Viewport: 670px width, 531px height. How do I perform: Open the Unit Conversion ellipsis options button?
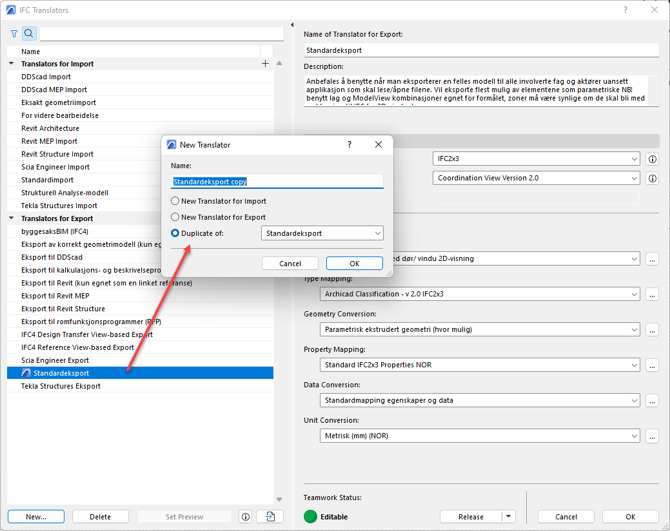click(652, 436)
